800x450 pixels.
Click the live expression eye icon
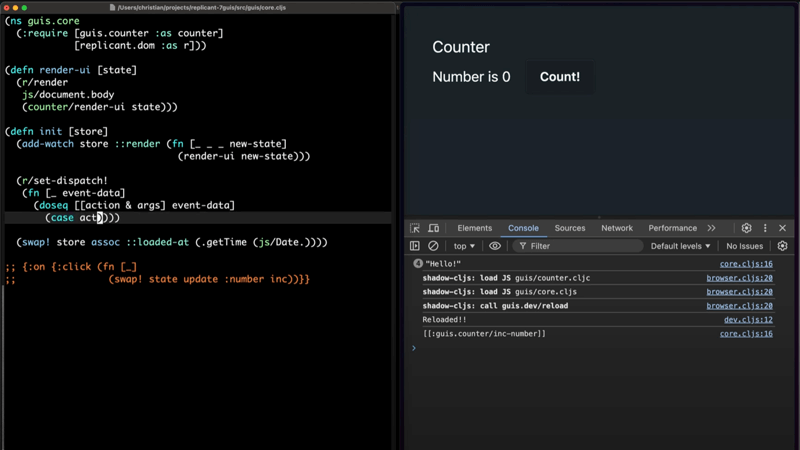(x=495, y=246)
